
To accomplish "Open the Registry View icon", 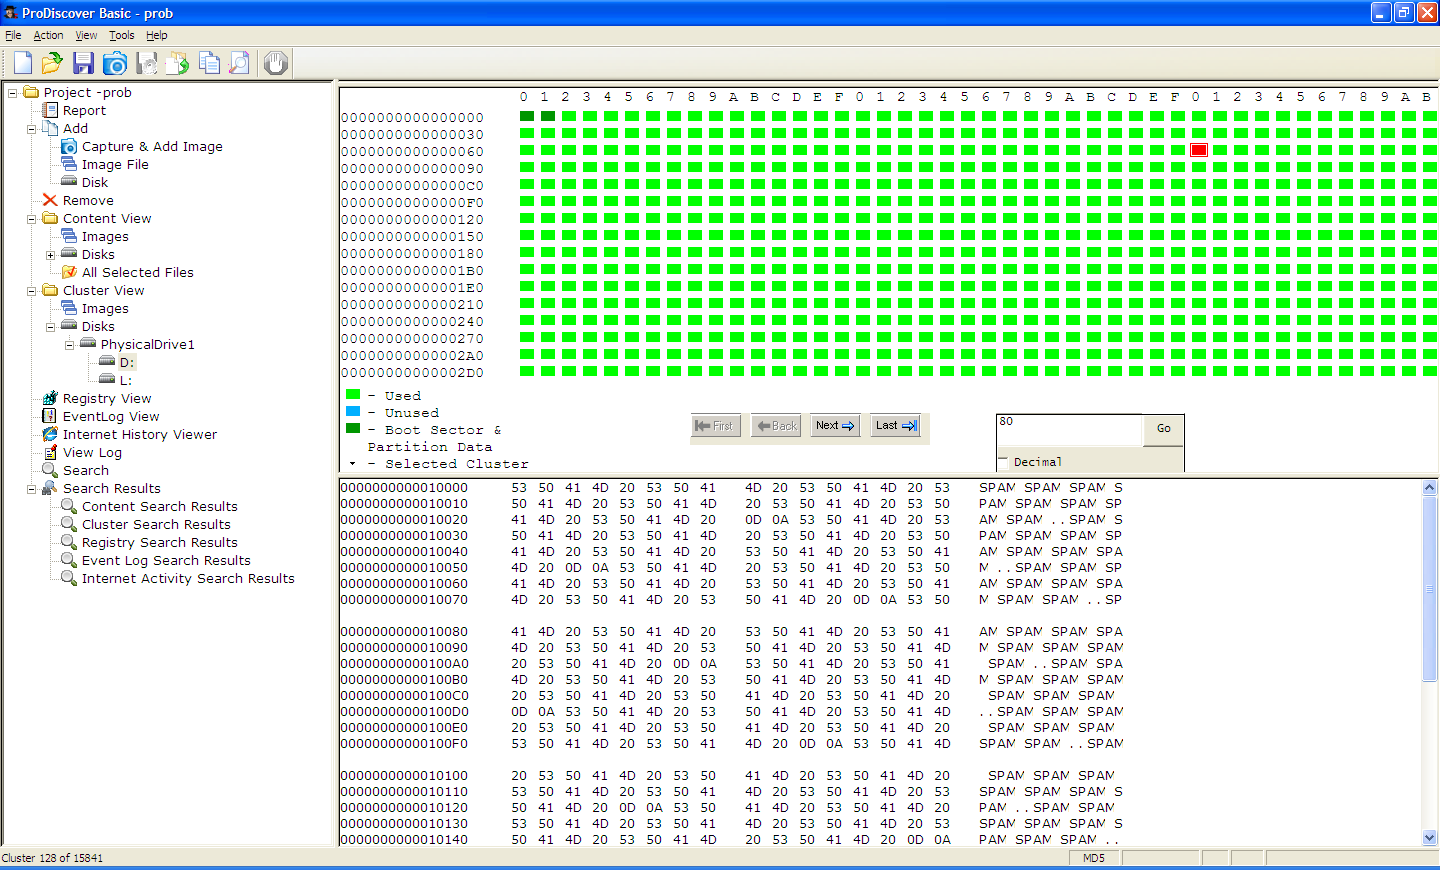I will [x=50, y=398].
